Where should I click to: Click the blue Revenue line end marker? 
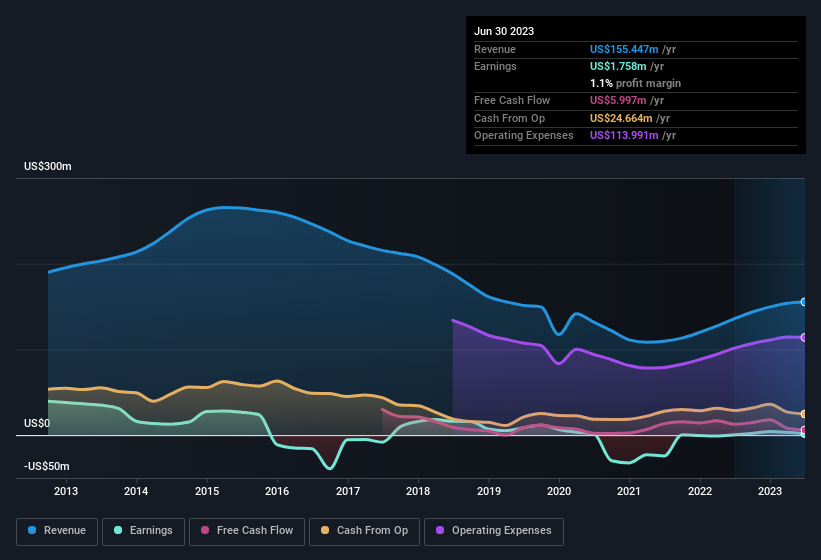pyautogui.click(x=804, y=302)
